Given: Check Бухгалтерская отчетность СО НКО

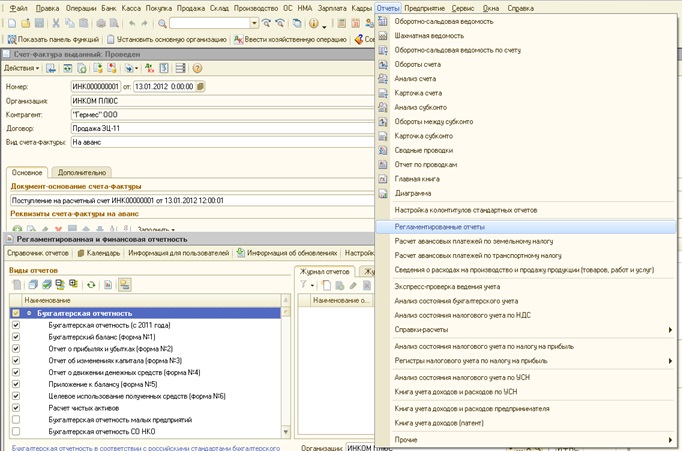Looking at the screenshot, I should (16, 431).
